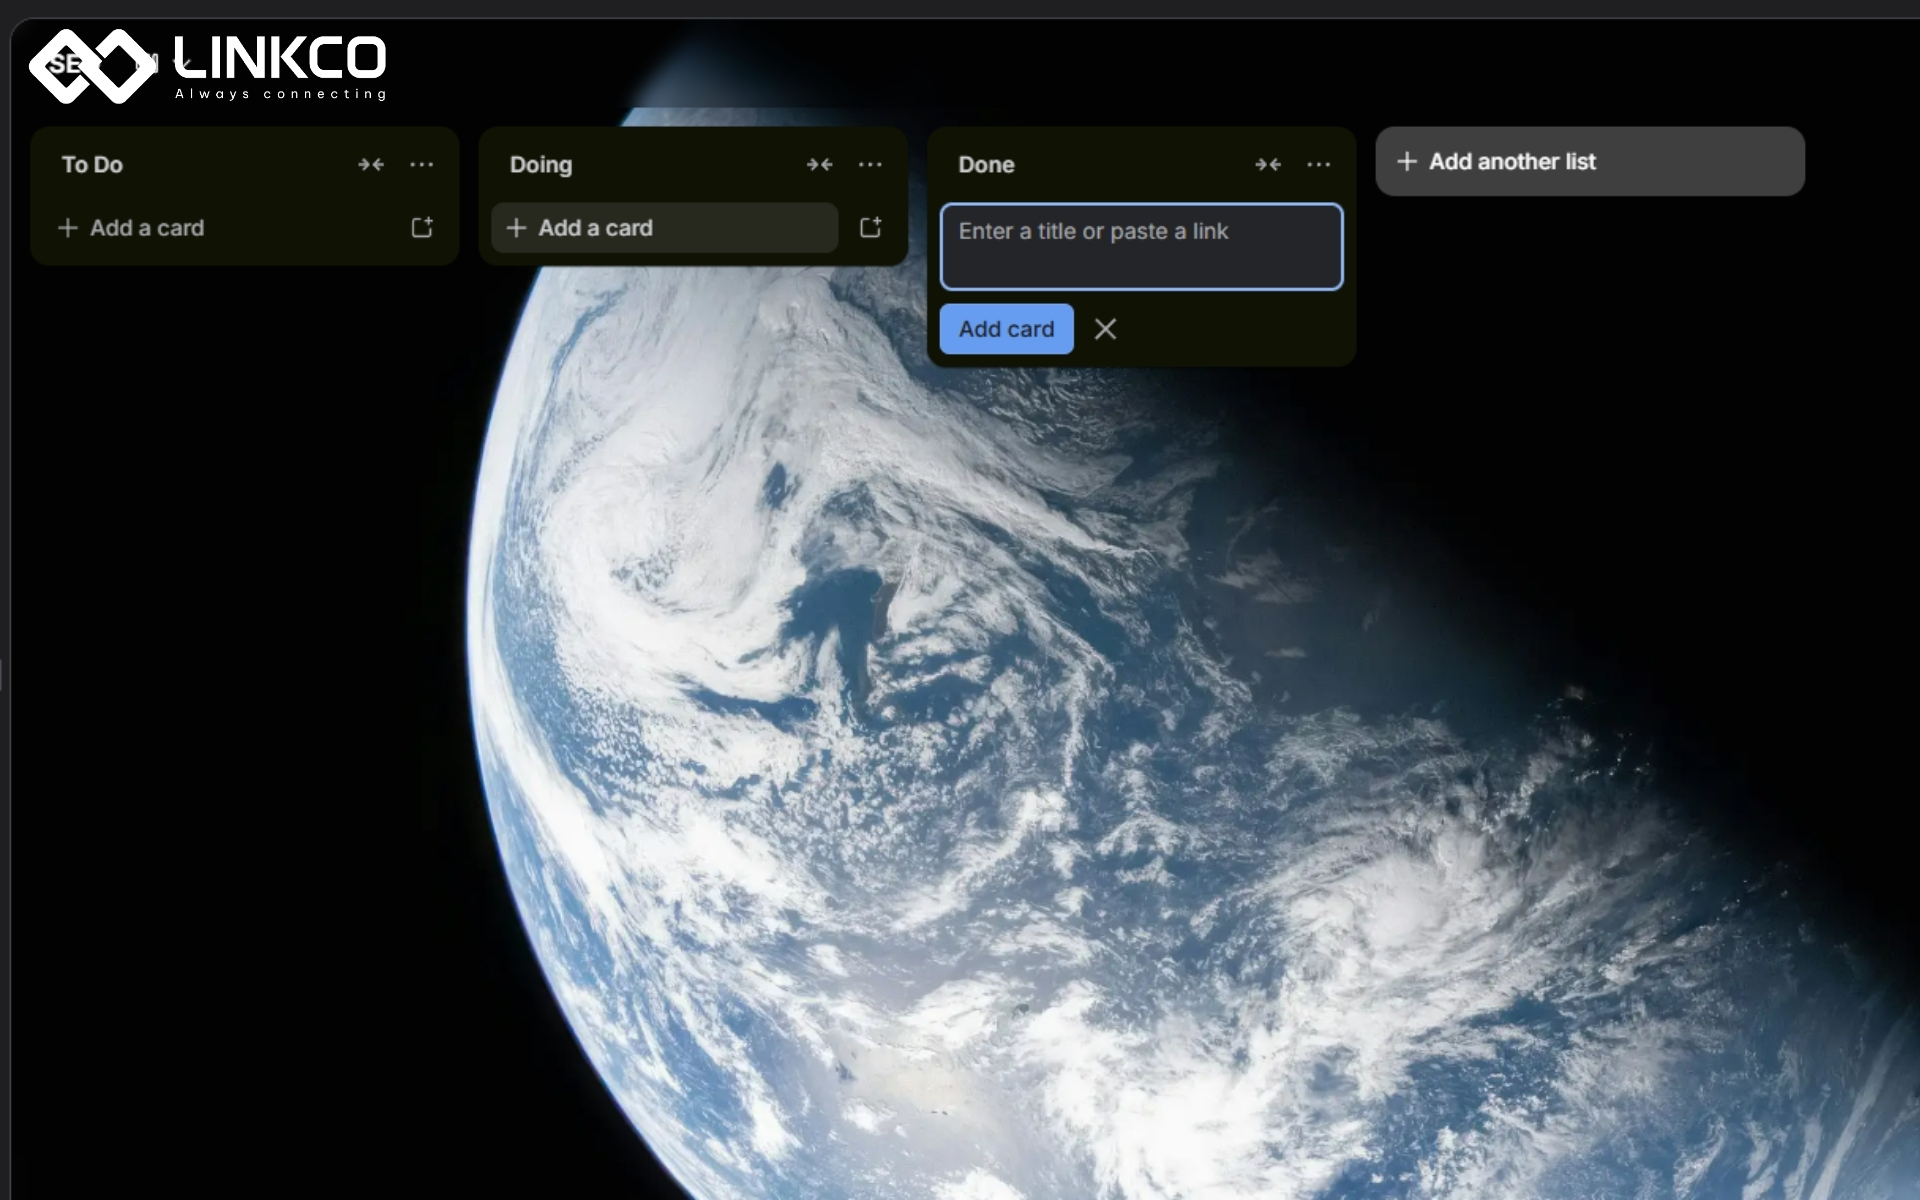Collapse the To Do list
Image resolution: width=1920 pixels, height=1200 pixels.
click(371, 165)
